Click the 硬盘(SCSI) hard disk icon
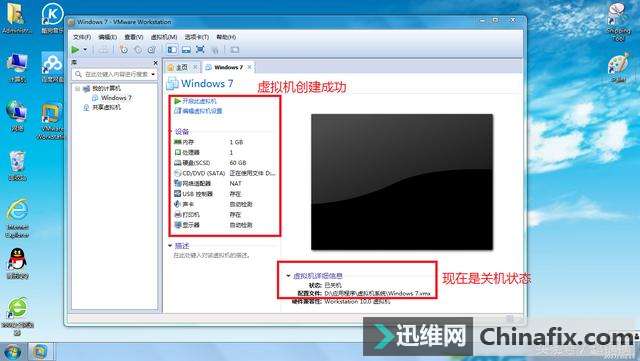The width and height of the screenshot is (640, 361). tap(178, 163)
